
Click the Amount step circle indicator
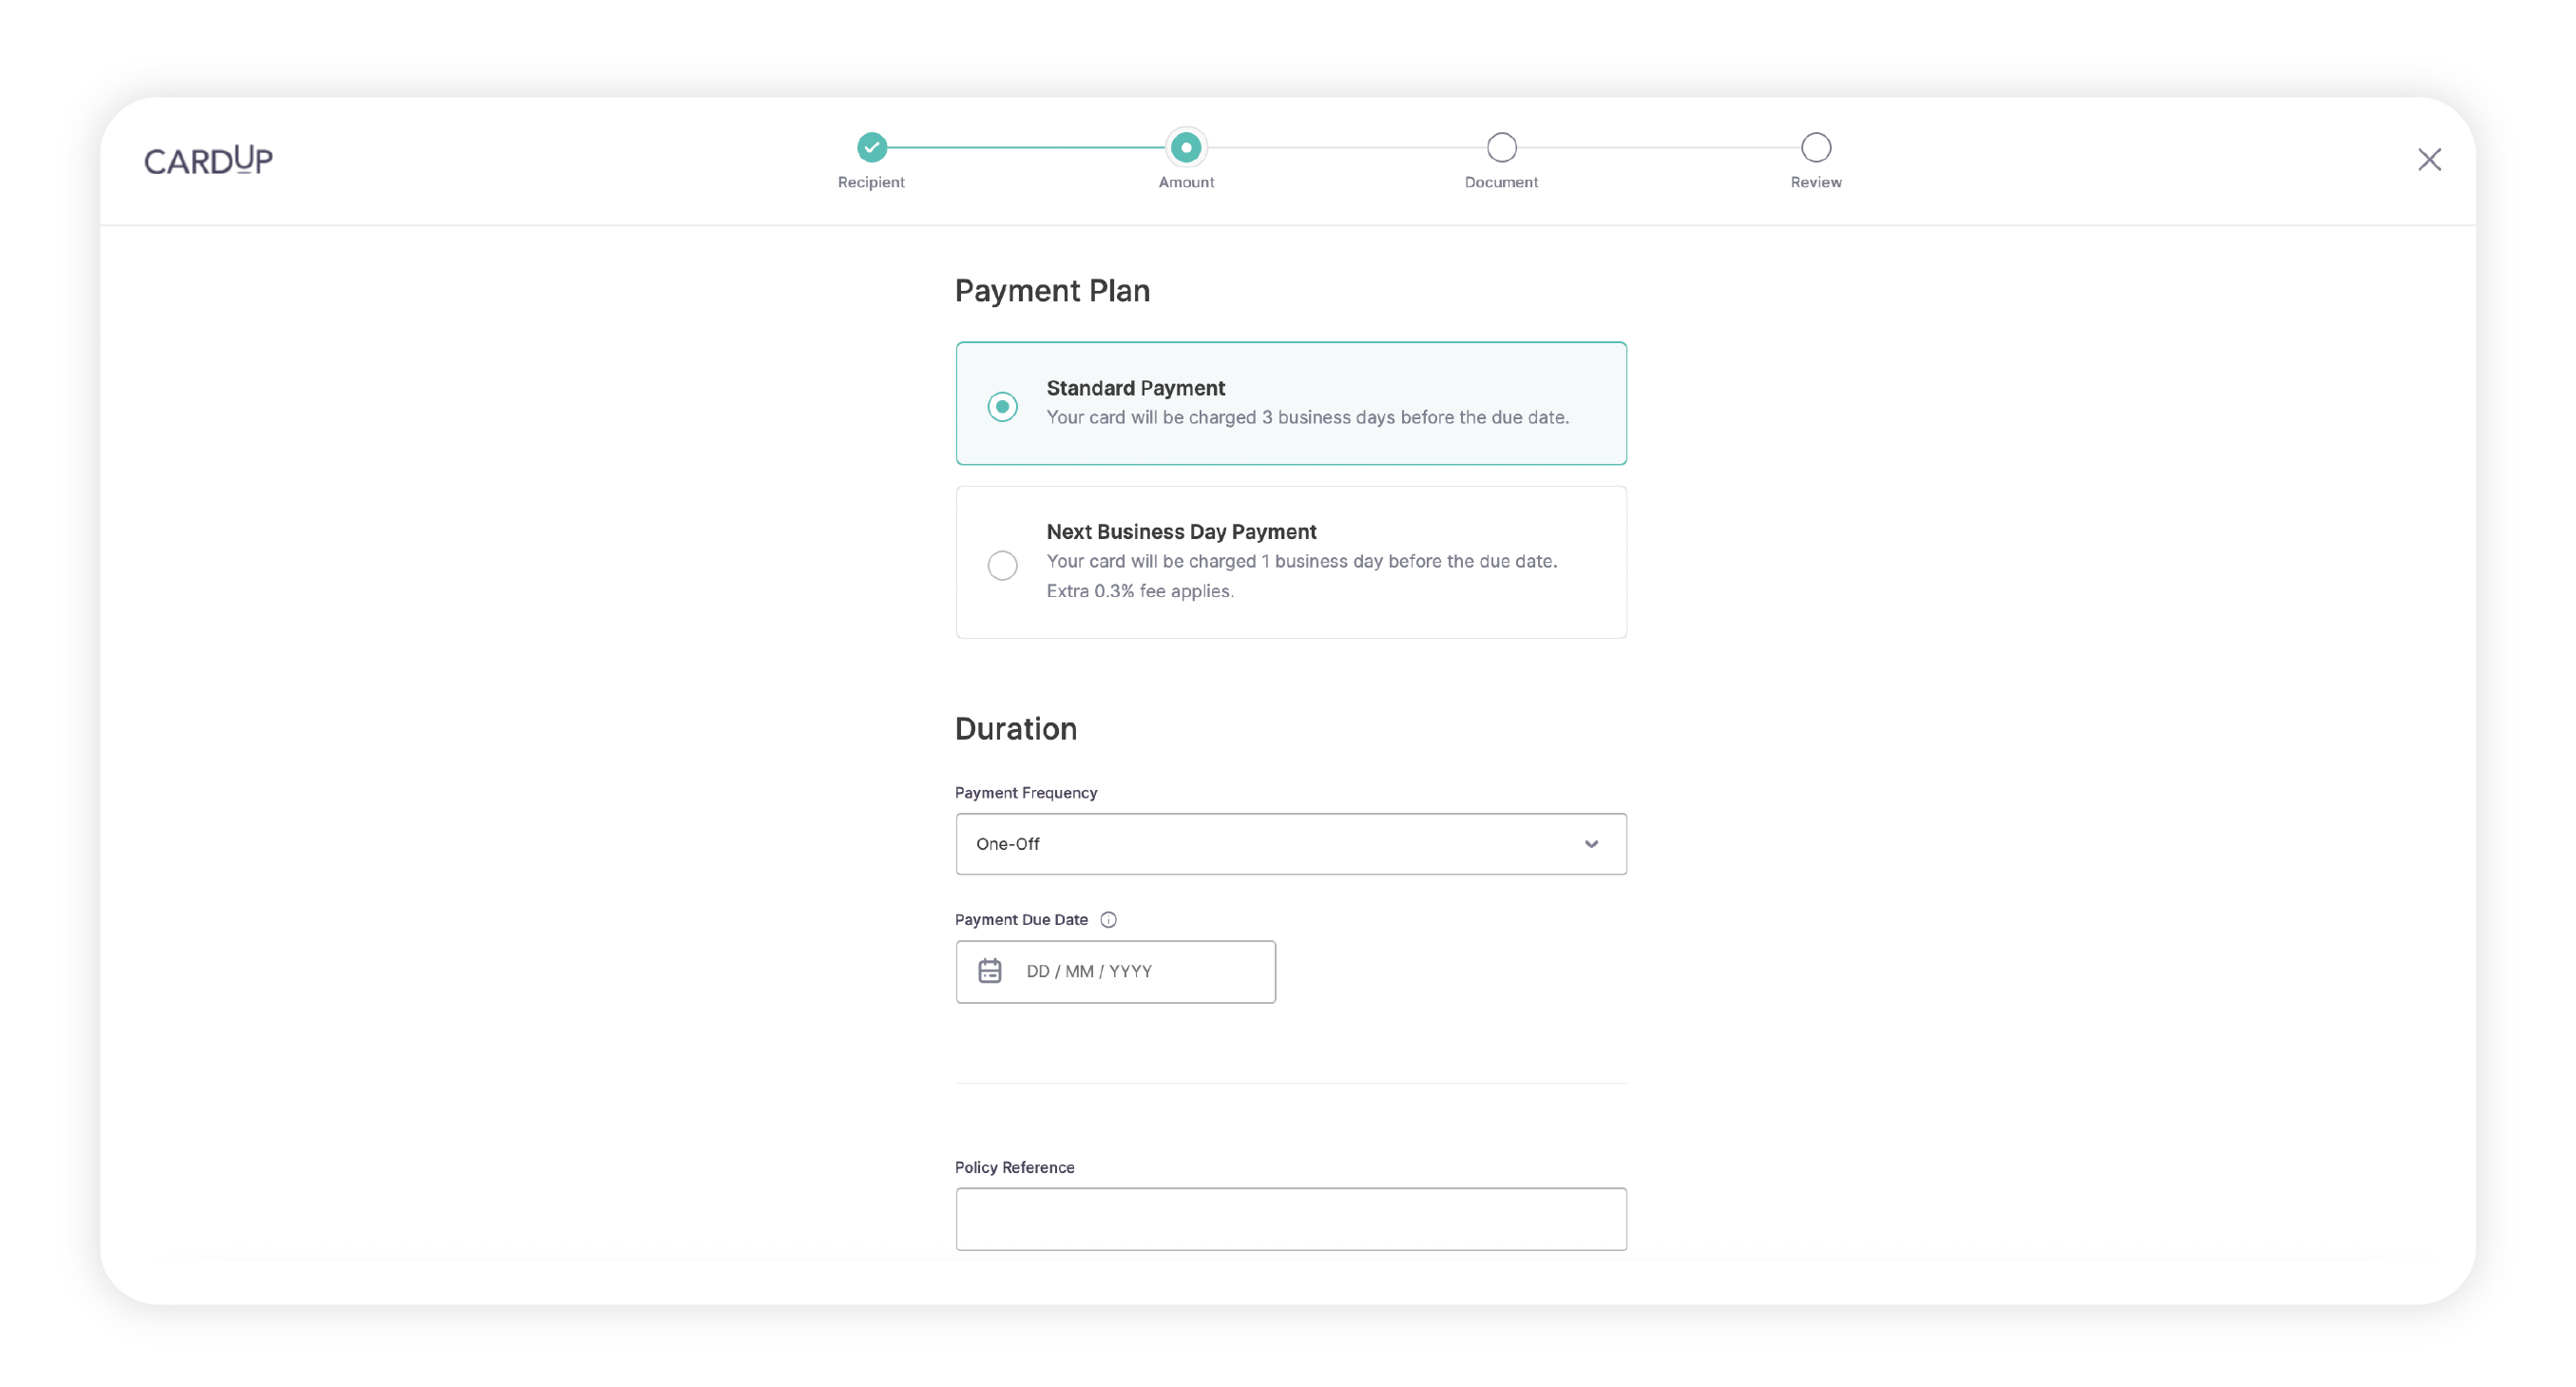(x=1184, y=145)
